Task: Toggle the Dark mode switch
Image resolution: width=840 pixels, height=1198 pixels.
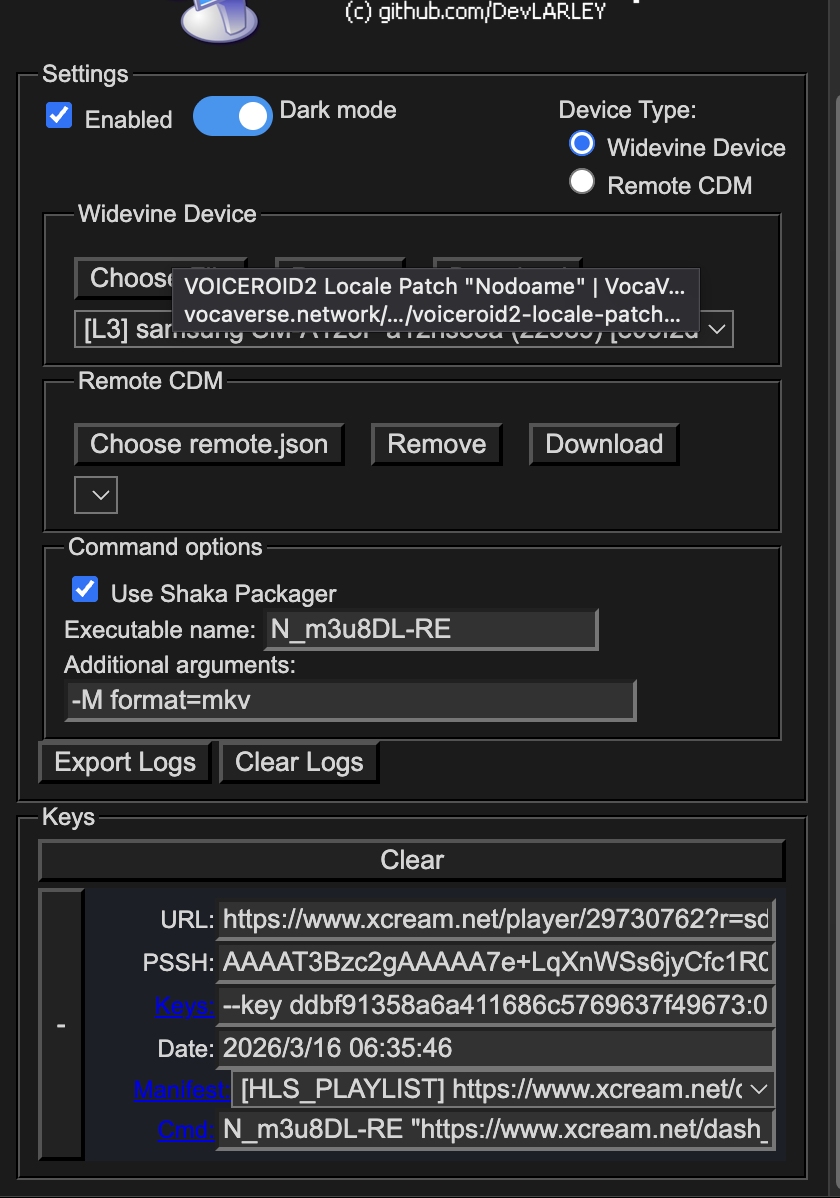Action: pos(232,116)
